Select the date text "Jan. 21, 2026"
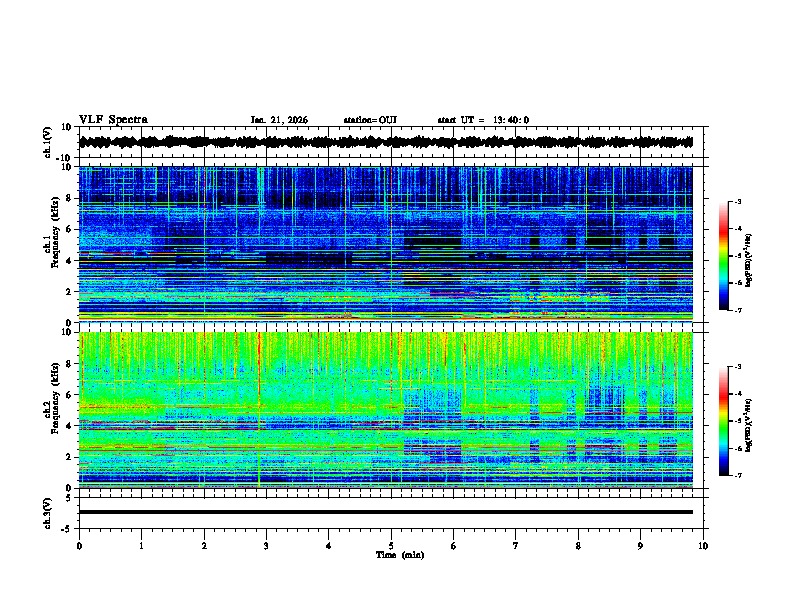Image resolution: width=792 pixels, height=612 pixels. [279, 120]
